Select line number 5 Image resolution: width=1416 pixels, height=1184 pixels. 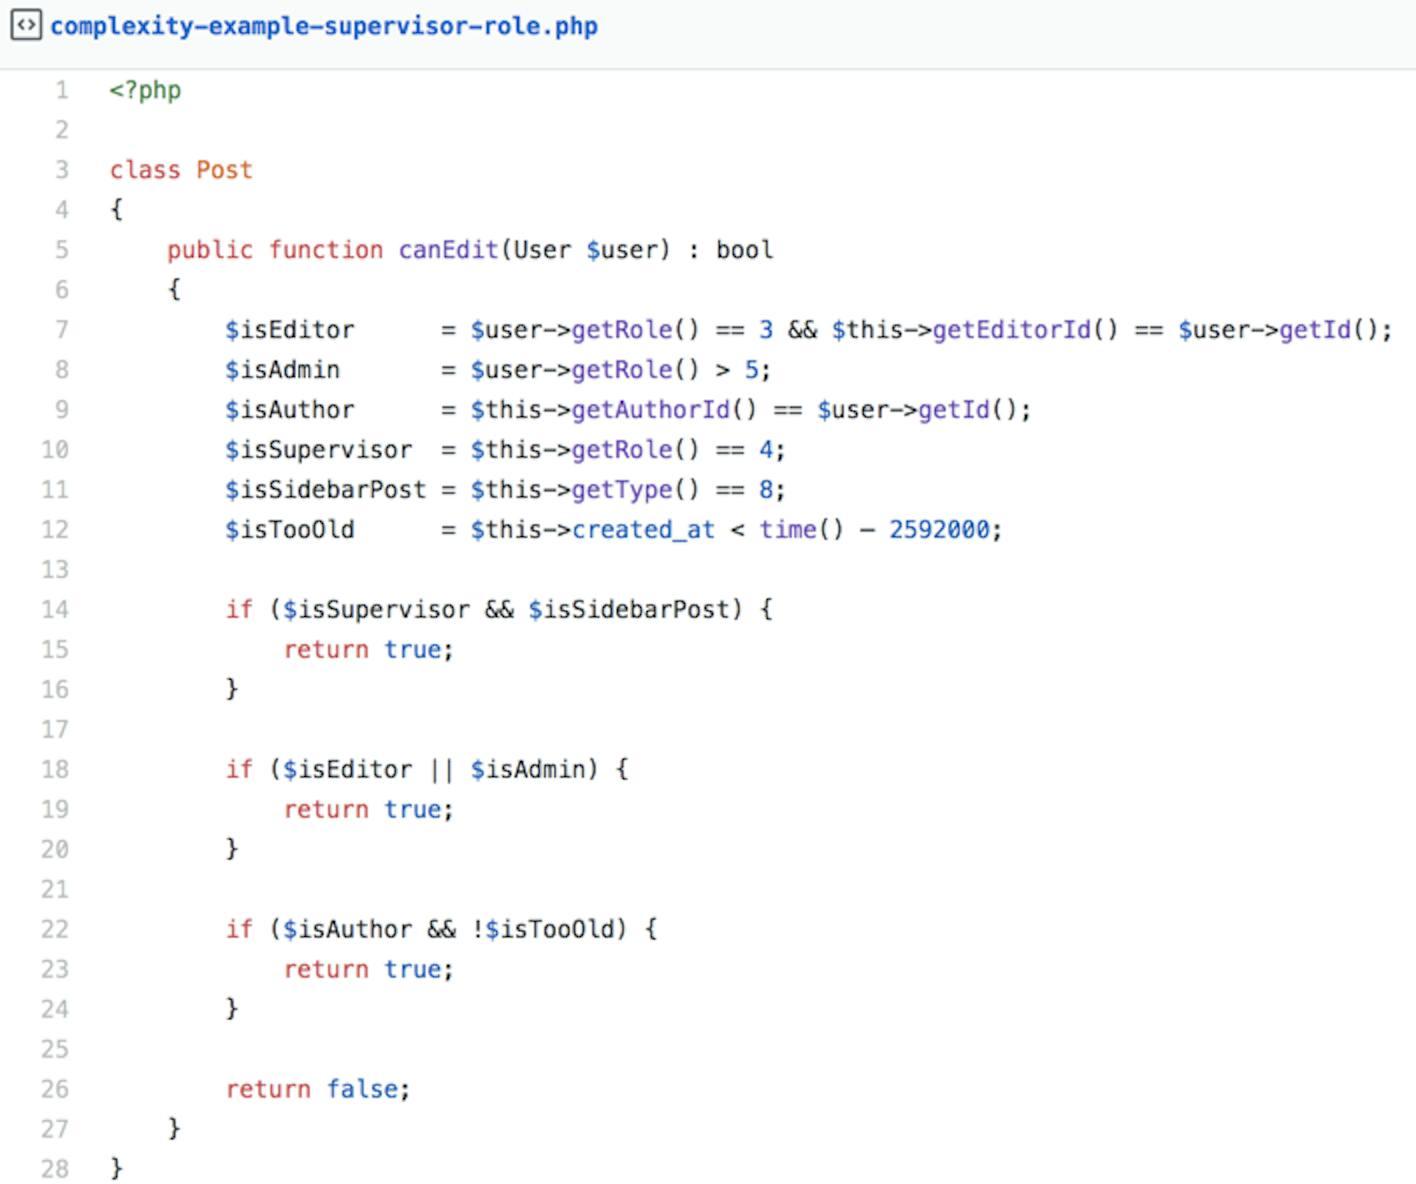[62, 250]
